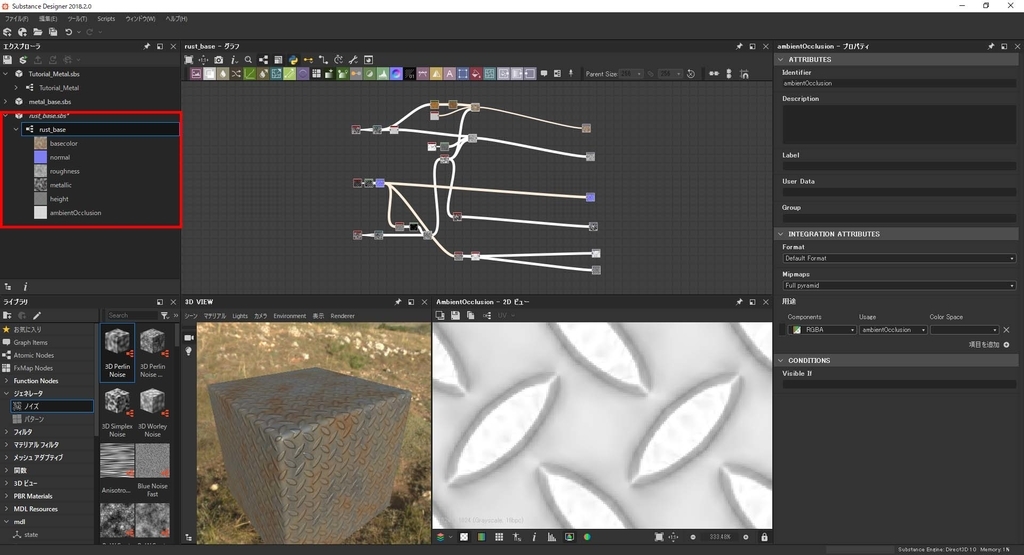
Task: Click the undo icon in main toolbar
Action: (x=69, y=32)
